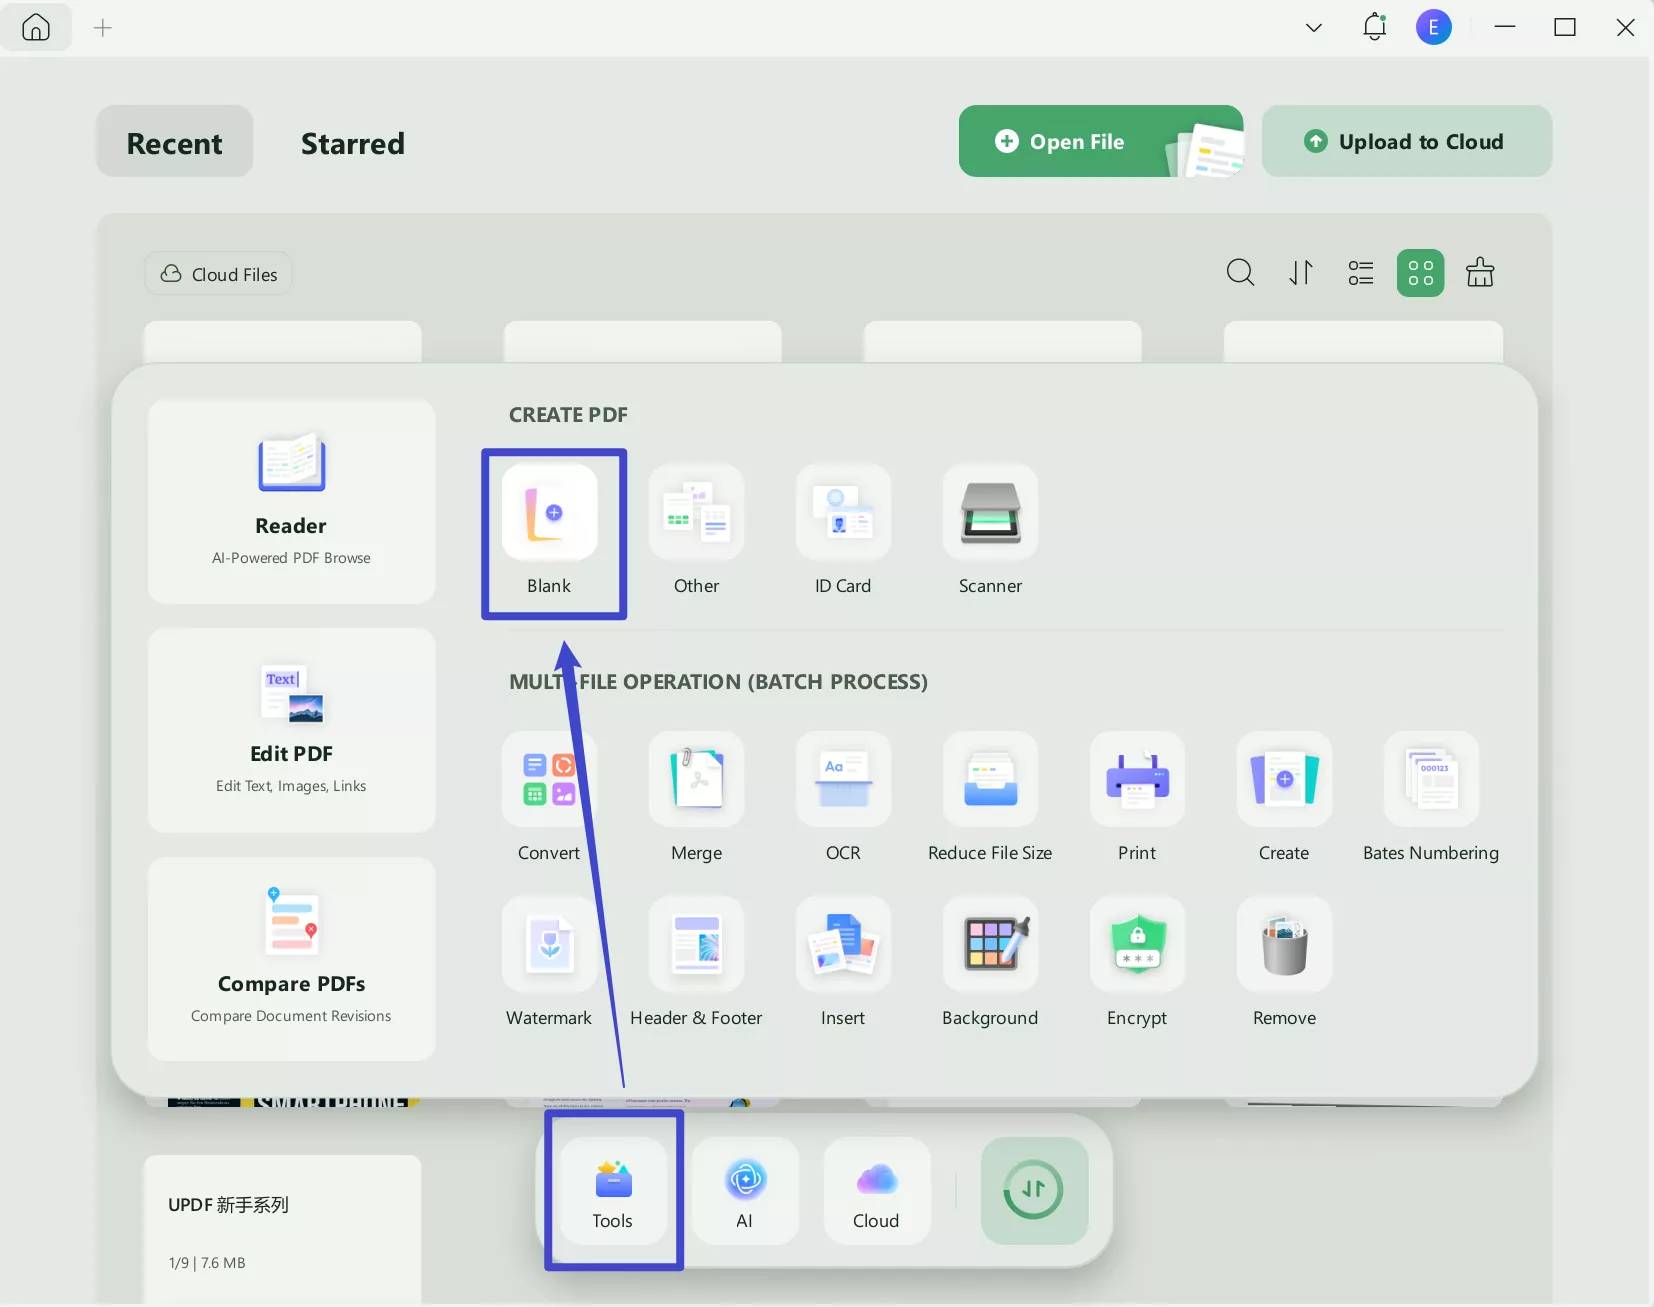This screenshot has height=1307, width=1654.
Task: Switch to the Starred tab
Action: point(352,143)
